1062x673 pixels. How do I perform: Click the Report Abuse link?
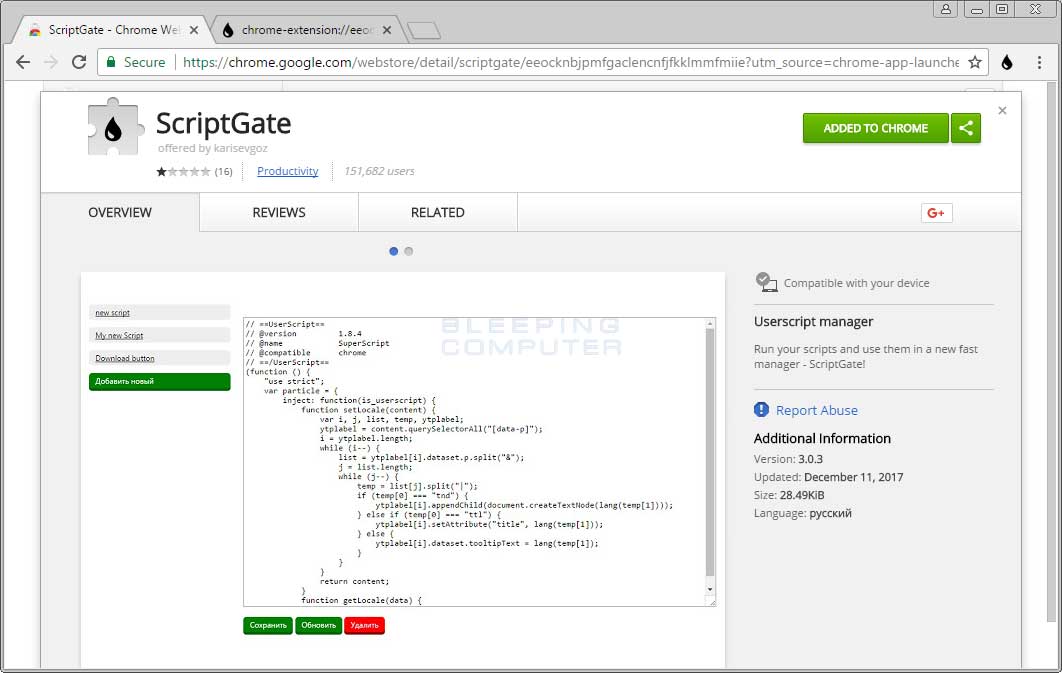[817, 410]
